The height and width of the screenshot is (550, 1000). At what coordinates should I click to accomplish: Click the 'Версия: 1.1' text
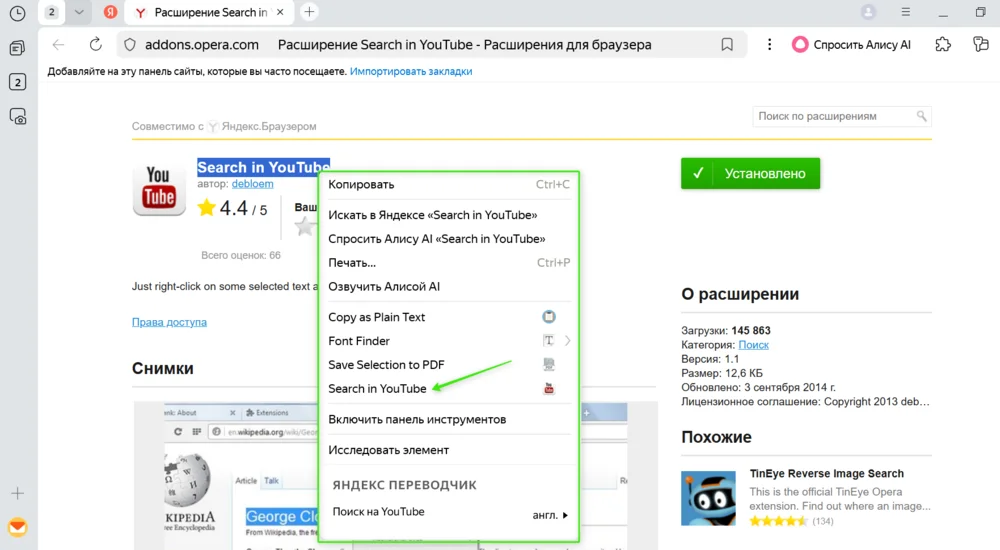[710, 359]
